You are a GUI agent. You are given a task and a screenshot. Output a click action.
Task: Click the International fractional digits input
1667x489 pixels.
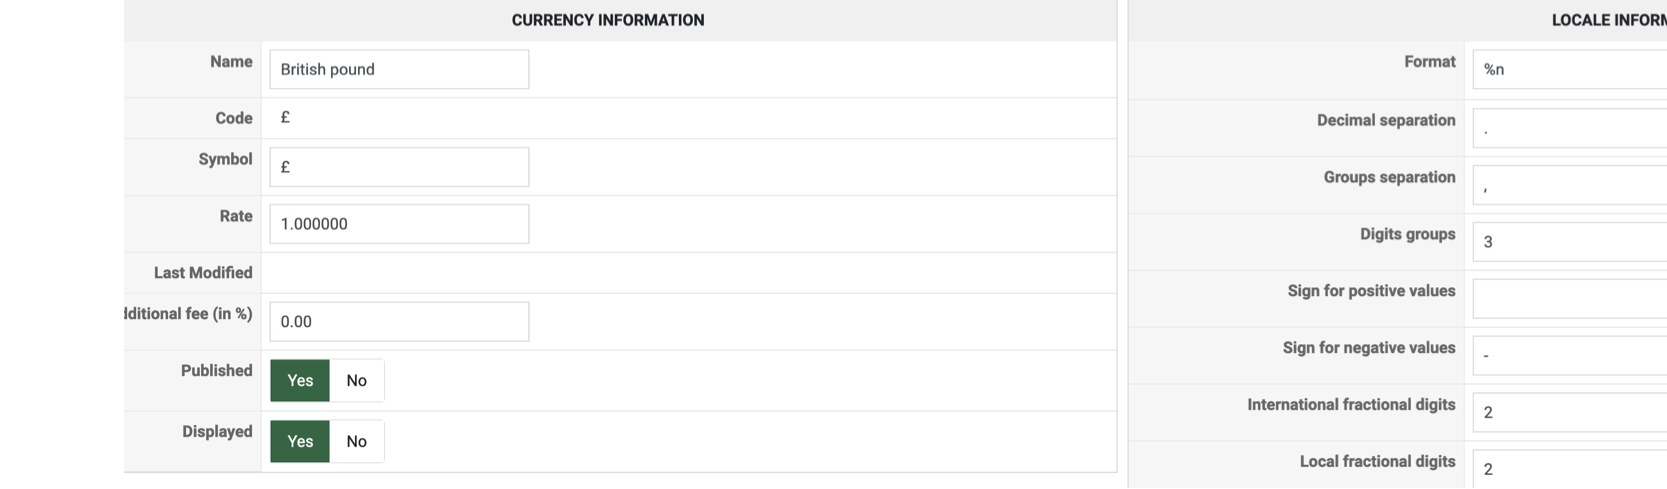(1568, 412)
